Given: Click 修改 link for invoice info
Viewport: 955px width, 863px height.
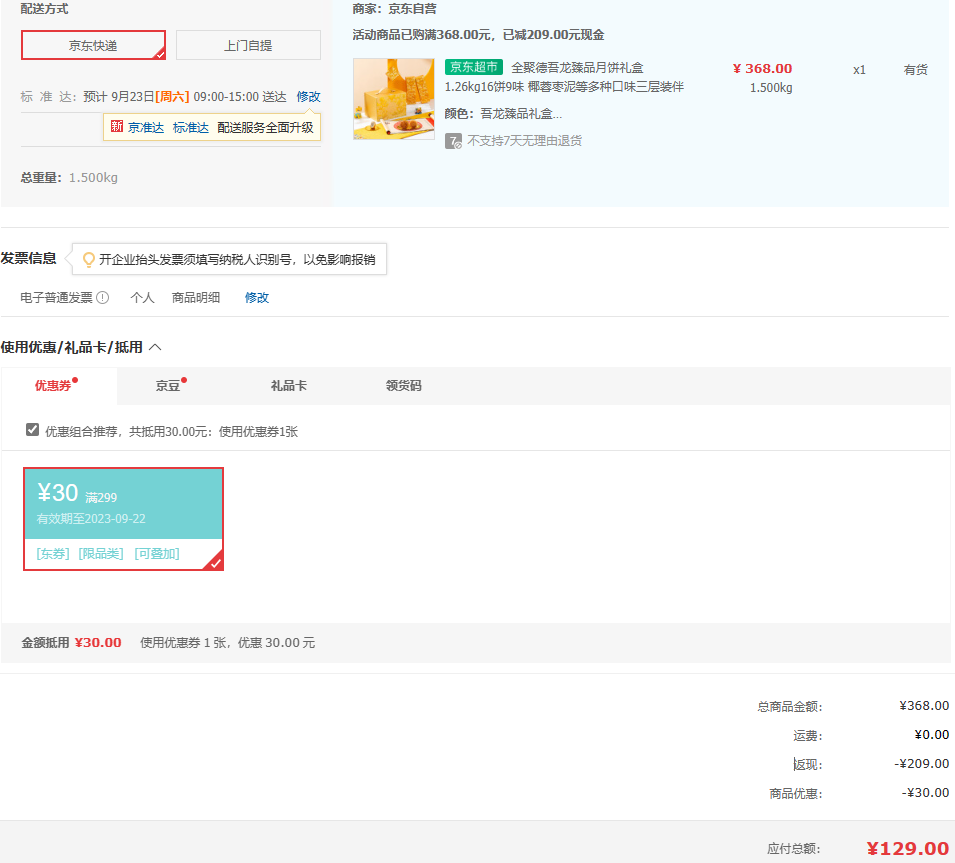Looking at the screenshot, I should 256,297.
